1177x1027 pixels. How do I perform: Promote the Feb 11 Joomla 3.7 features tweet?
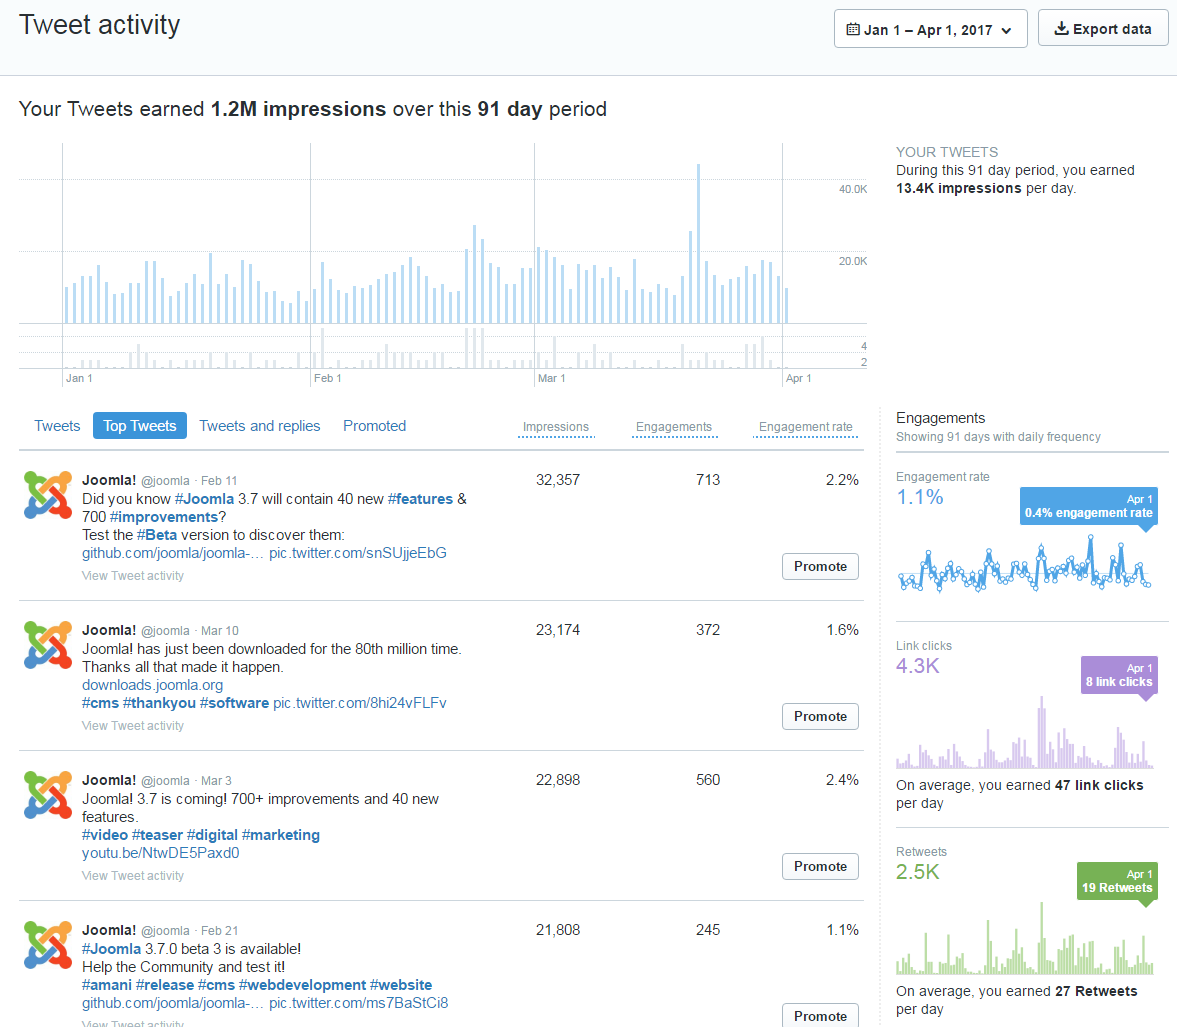tap(820, 566)
